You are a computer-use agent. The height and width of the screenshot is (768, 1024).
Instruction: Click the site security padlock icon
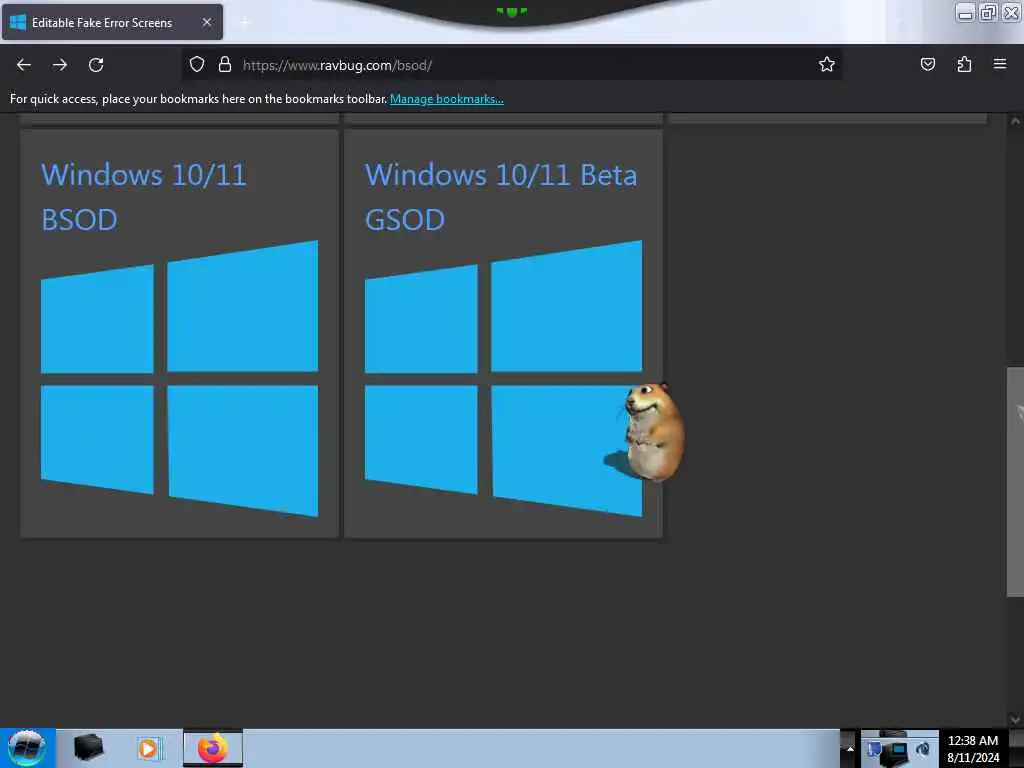(x=225, y=64)
